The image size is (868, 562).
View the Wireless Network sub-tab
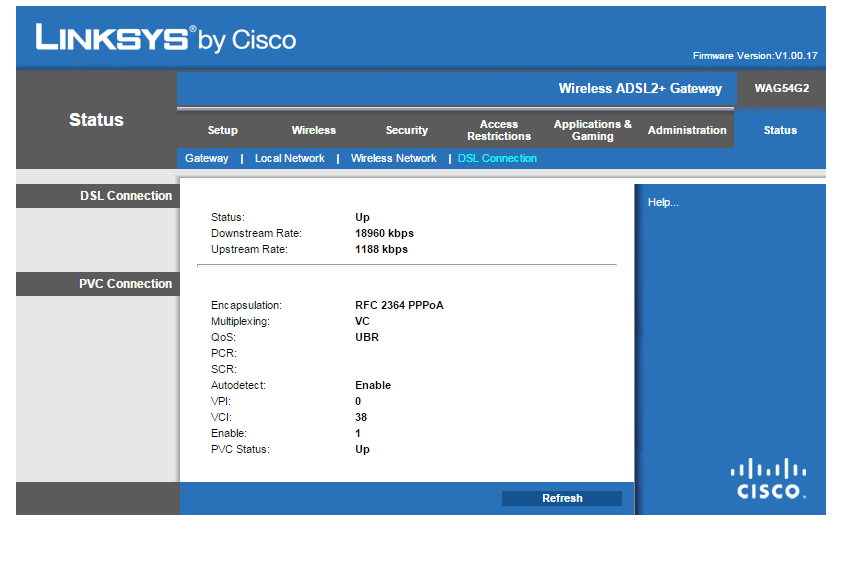(394, 158)
